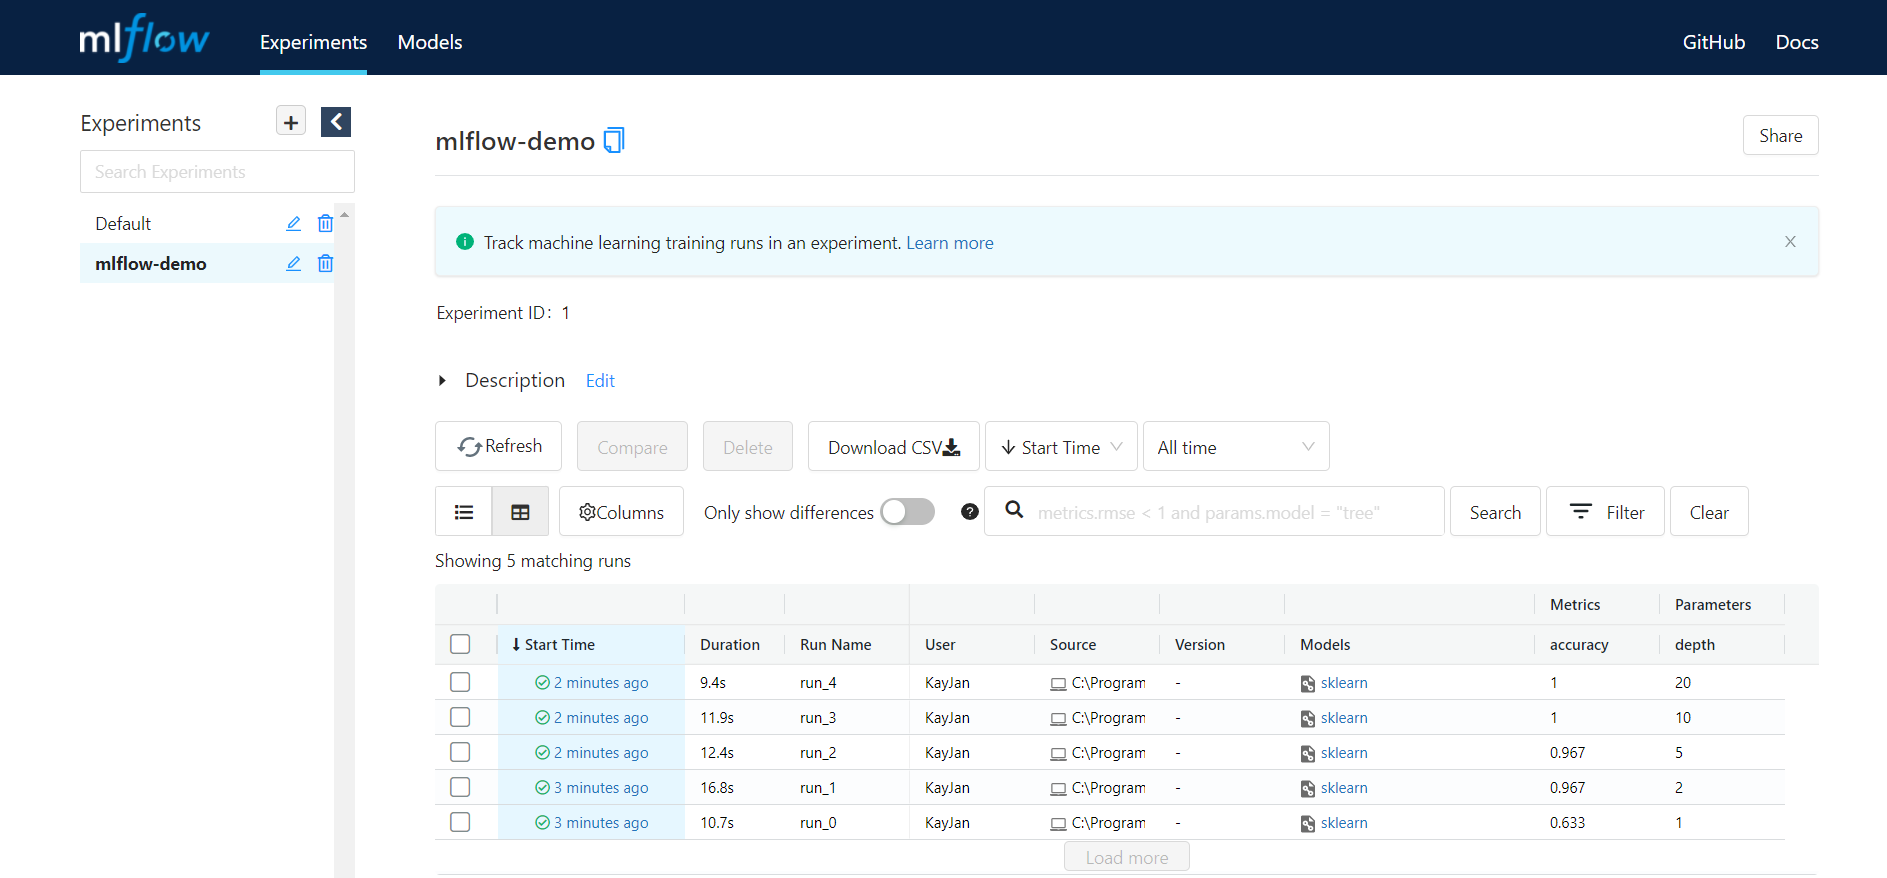The height and width of the screenshot is (878, 1887).
Task: Open the sklearn model link for run_2
Action: click(1343, 753)
